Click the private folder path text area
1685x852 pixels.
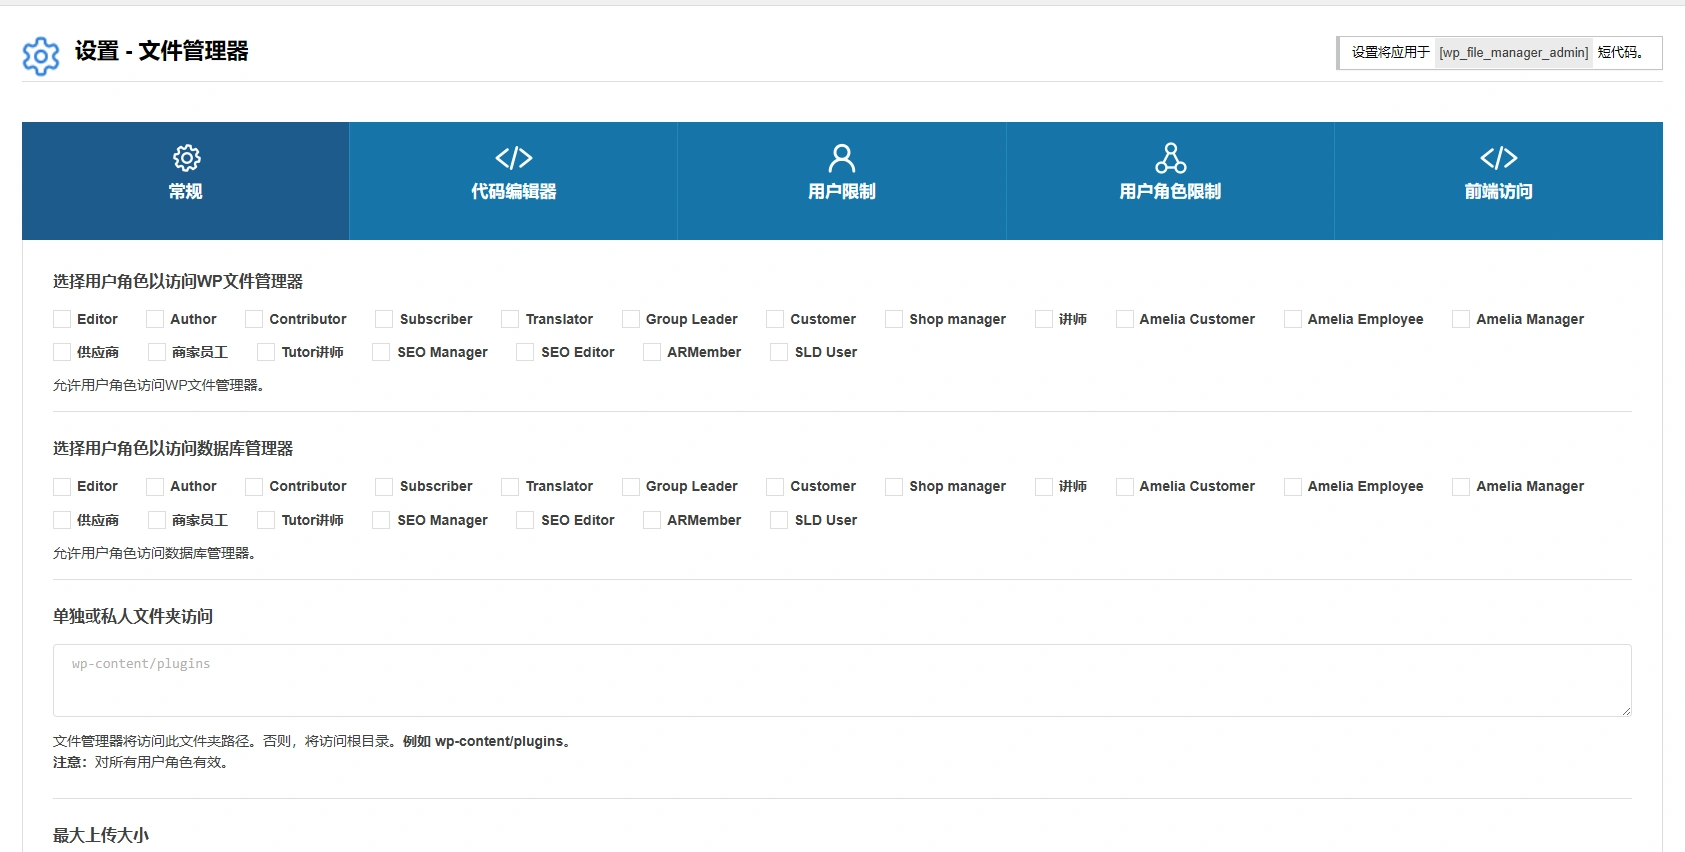842,680
